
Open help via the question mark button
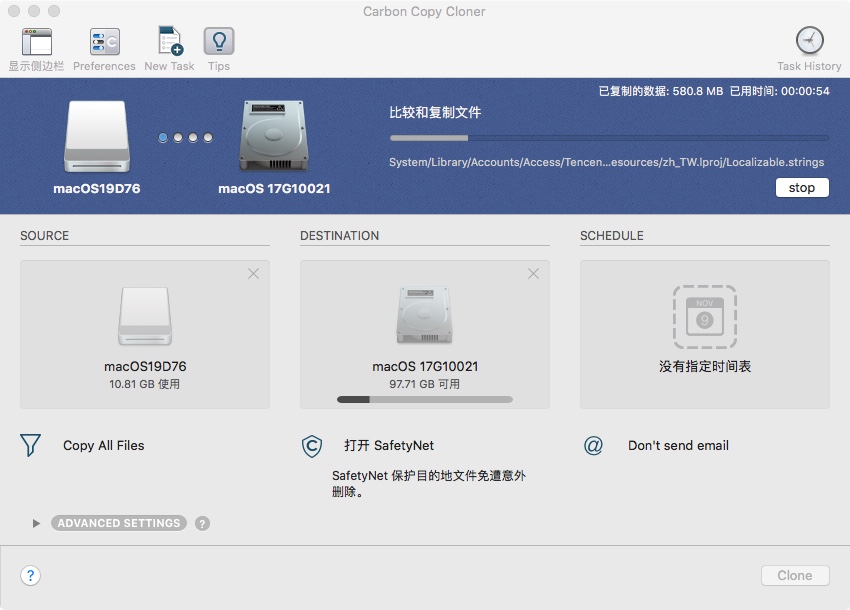pos(30,575)
